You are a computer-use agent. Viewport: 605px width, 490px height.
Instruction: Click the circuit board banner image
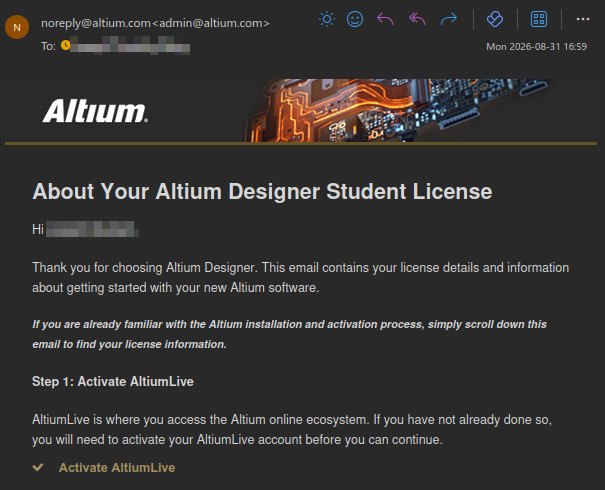click(x=397, y=110)
